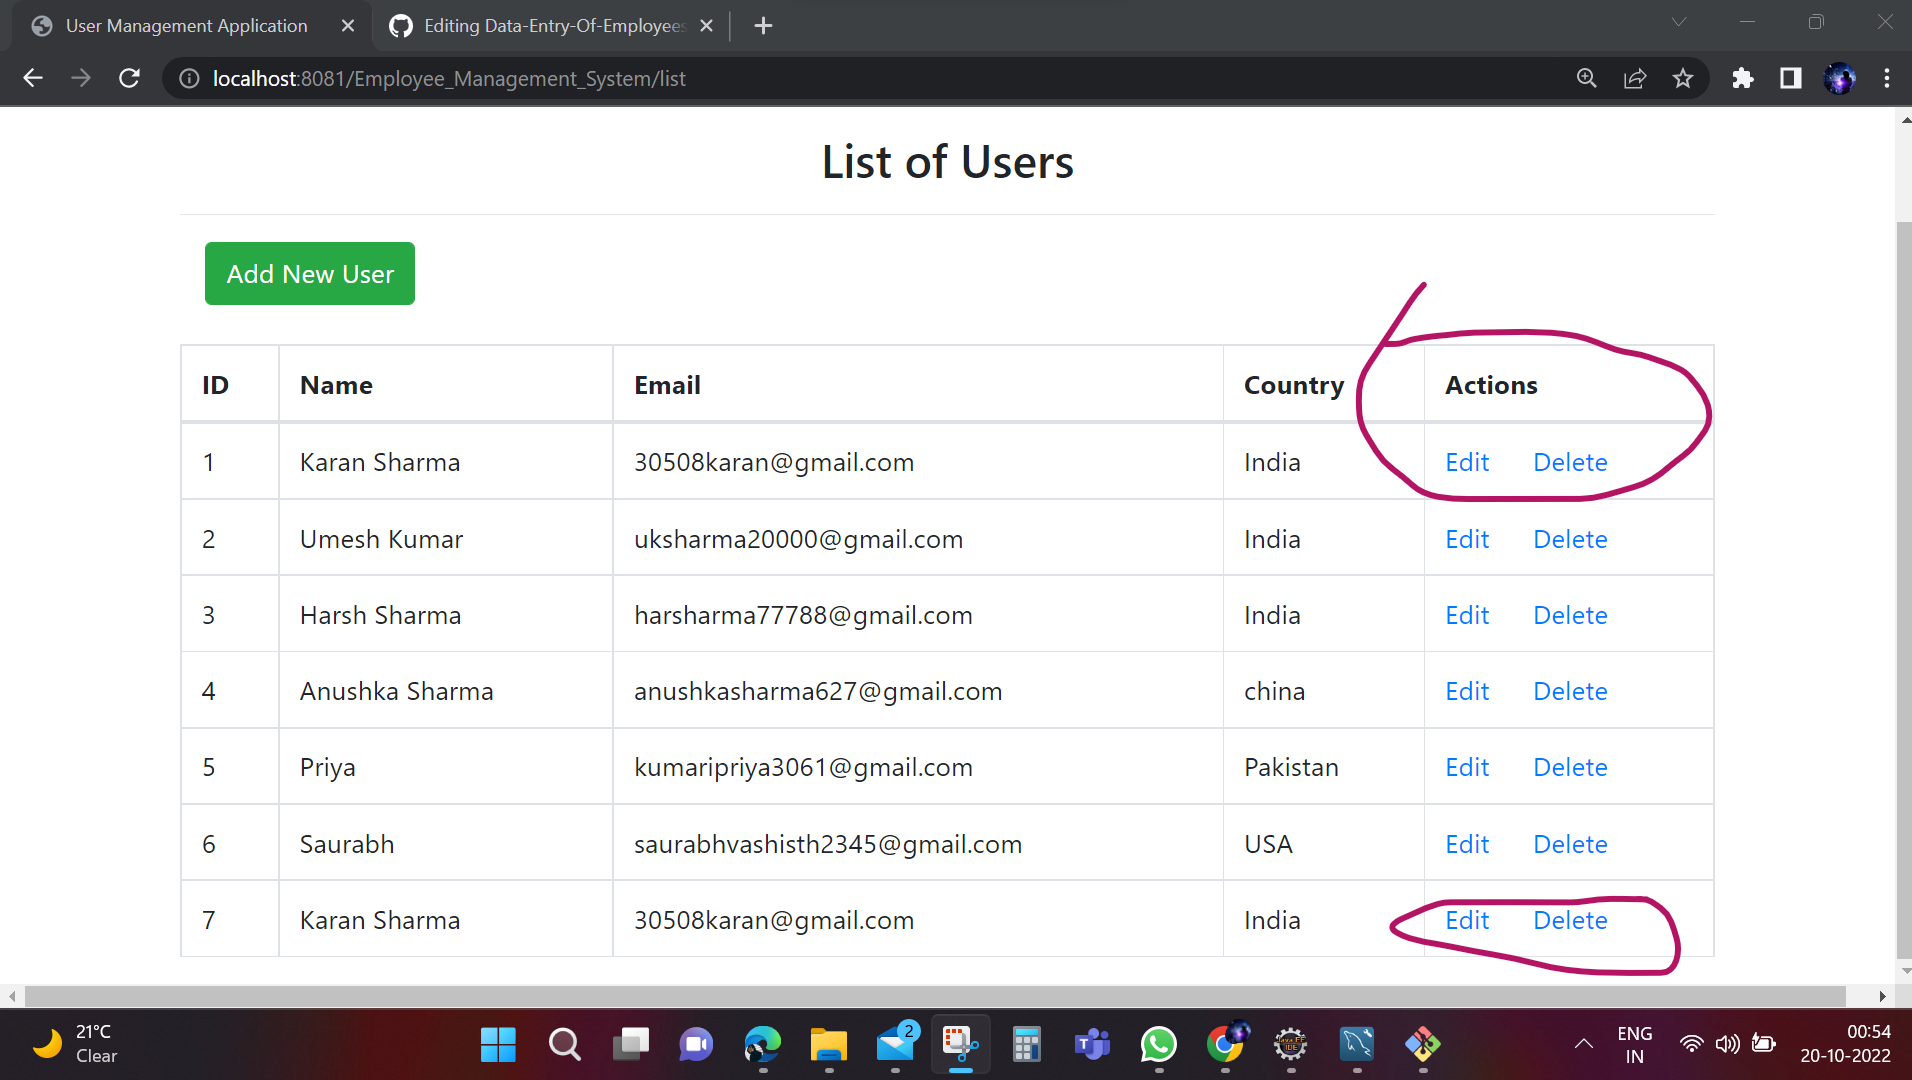
Task: Open the three-dot browser menu
Action: click(1887, 78)
